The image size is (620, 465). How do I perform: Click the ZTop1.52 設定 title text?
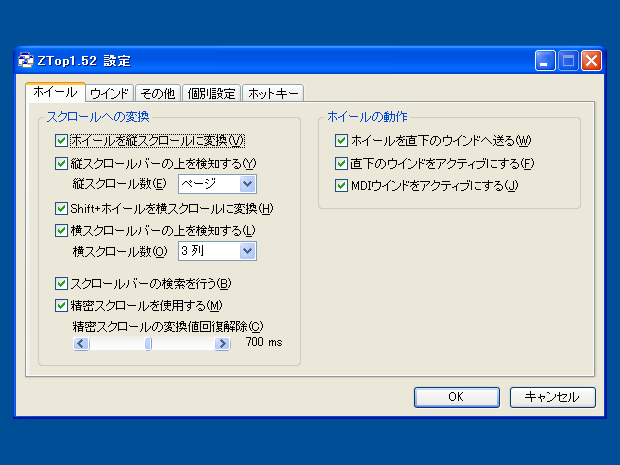click(84, 61)
